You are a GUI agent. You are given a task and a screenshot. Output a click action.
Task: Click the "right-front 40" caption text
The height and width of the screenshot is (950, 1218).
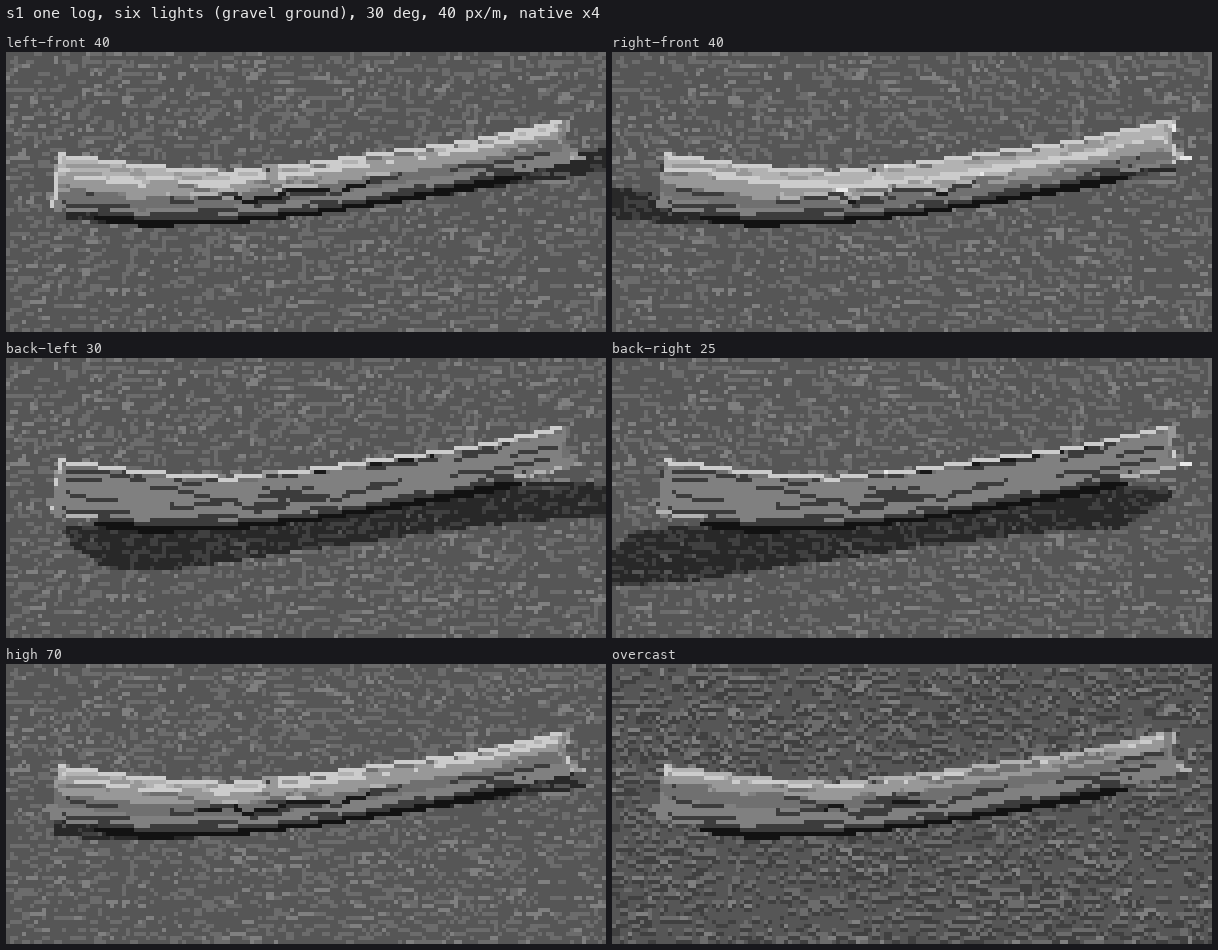tap(668, 42)
